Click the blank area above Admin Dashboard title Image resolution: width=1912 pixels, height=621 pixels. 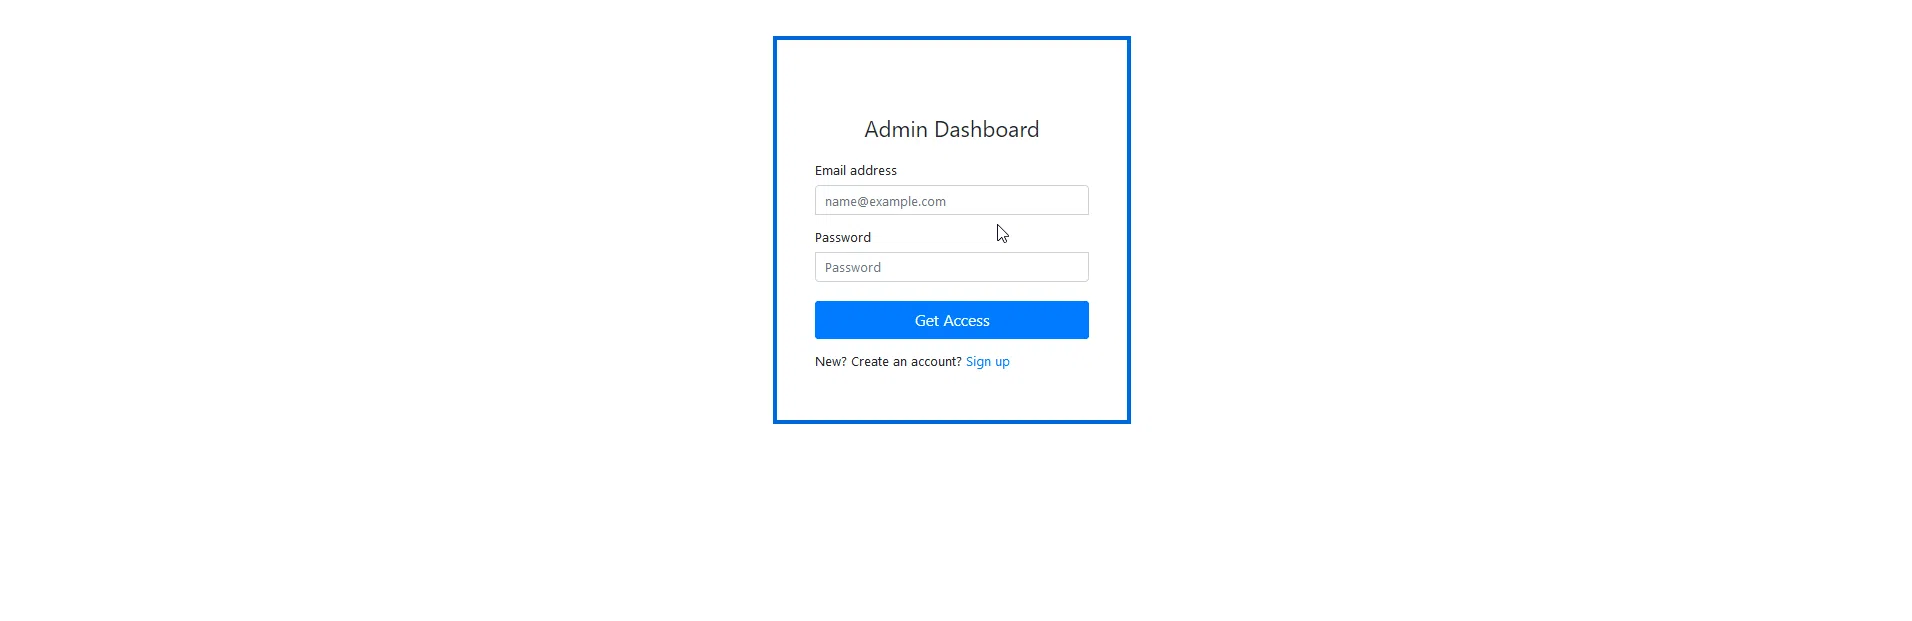click(951, 78)
